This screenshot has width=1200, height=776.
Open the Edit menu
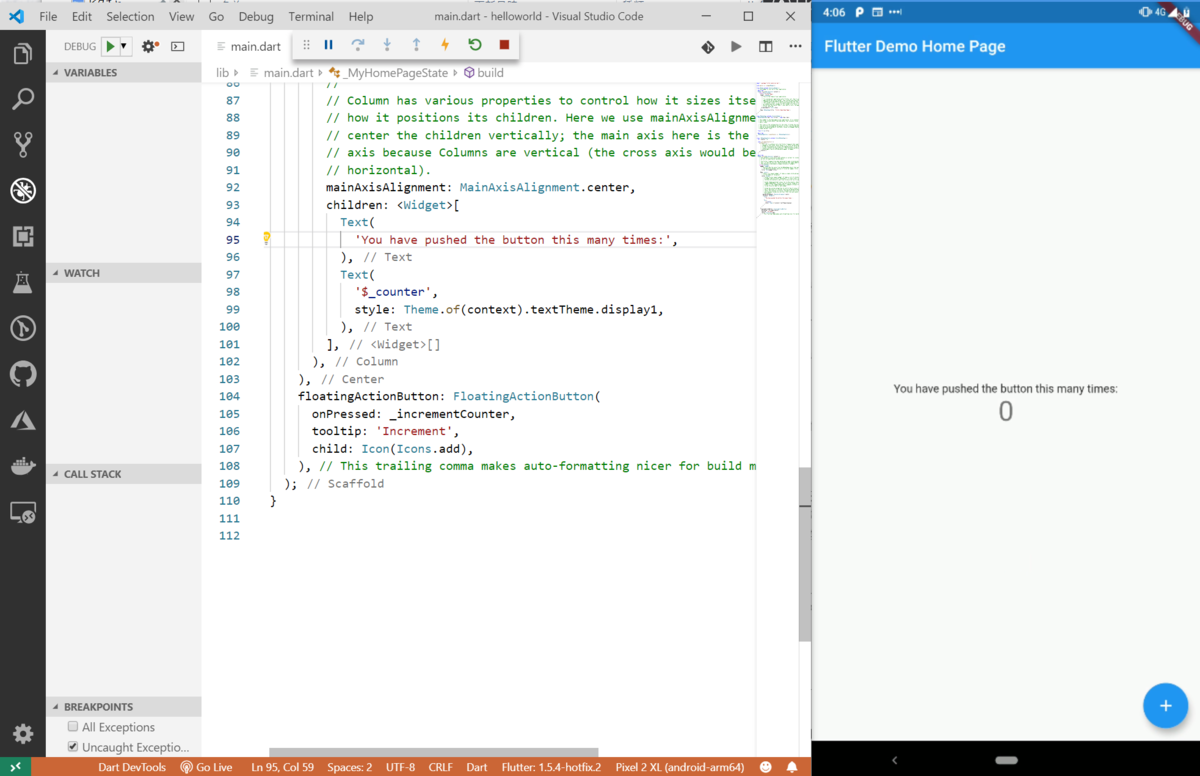pyautogui.click(x=82, y=16)
